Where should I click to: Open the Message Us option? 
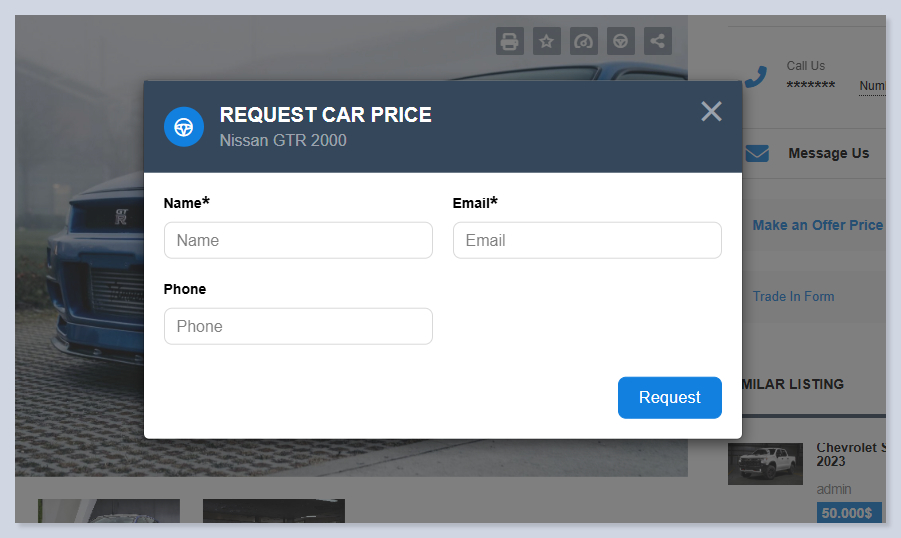pyautogui.click(x=828, y=154)
